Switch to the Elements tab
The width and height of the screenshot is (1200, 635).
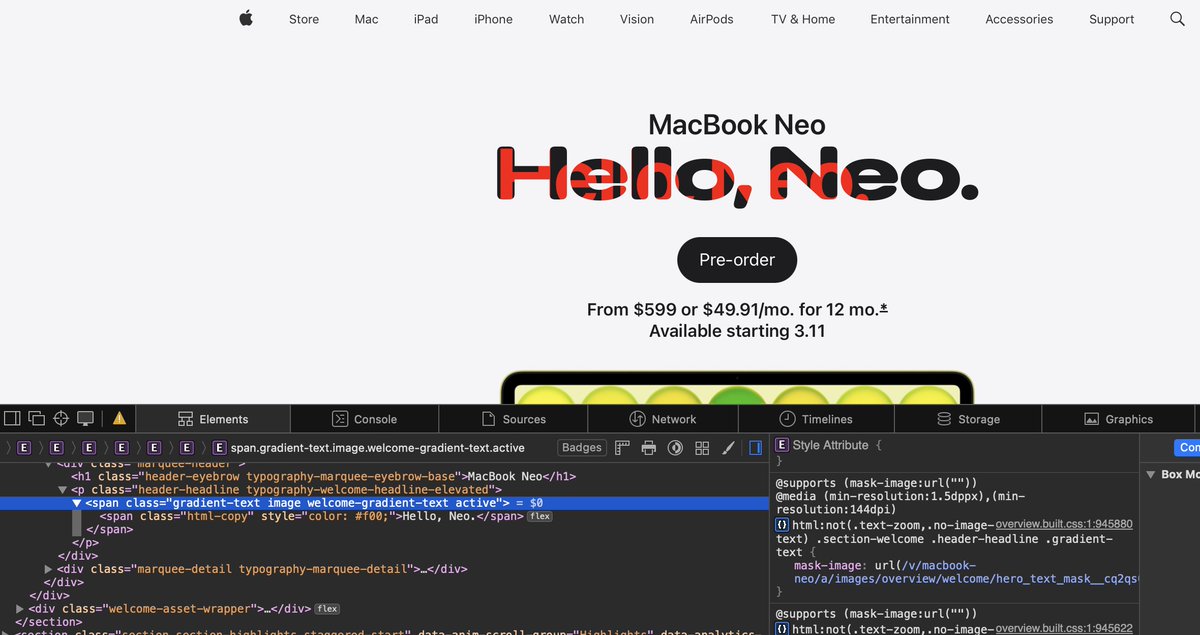[213, 419]
